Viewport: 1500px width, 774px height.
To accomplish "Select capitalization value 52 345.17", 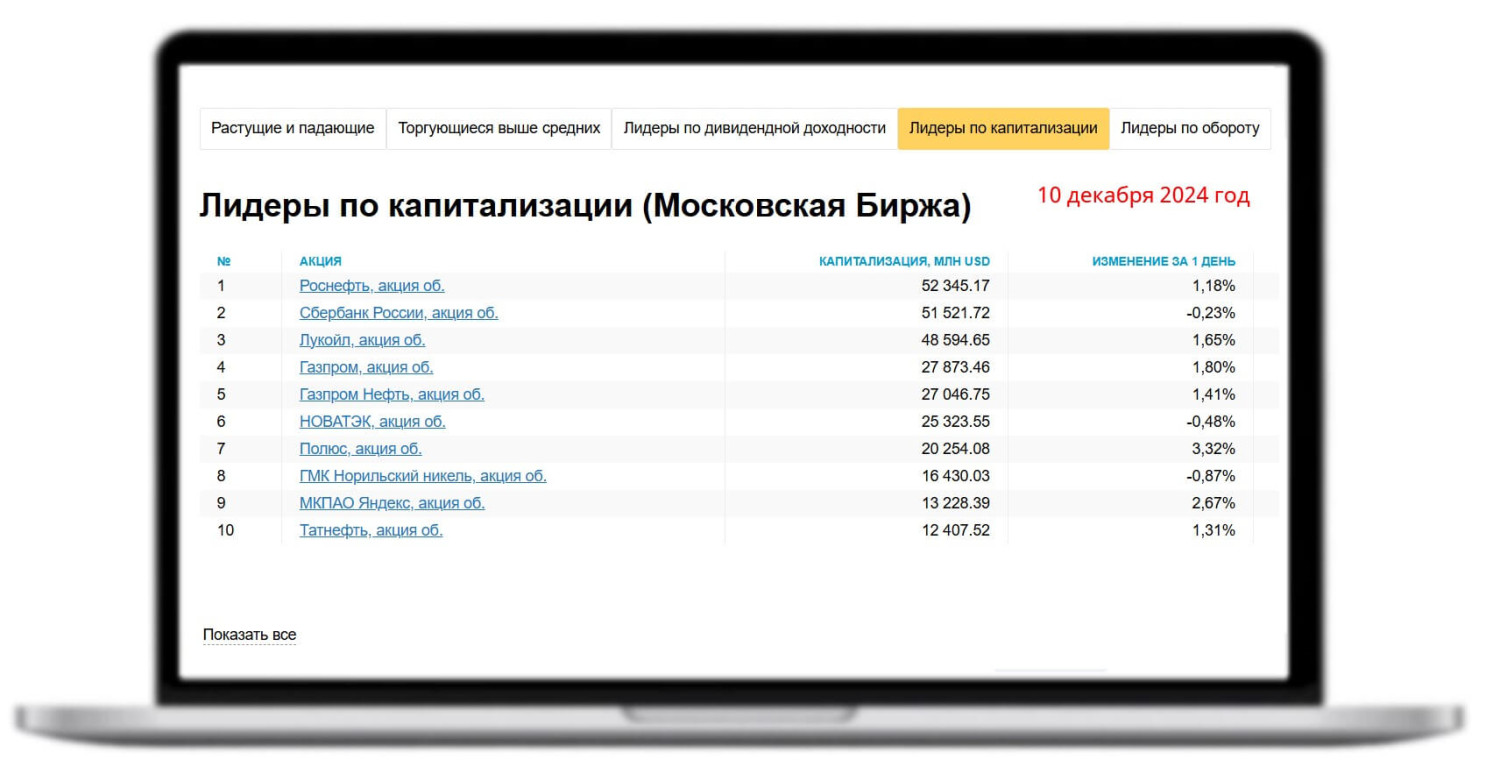I will click(956, 286).
